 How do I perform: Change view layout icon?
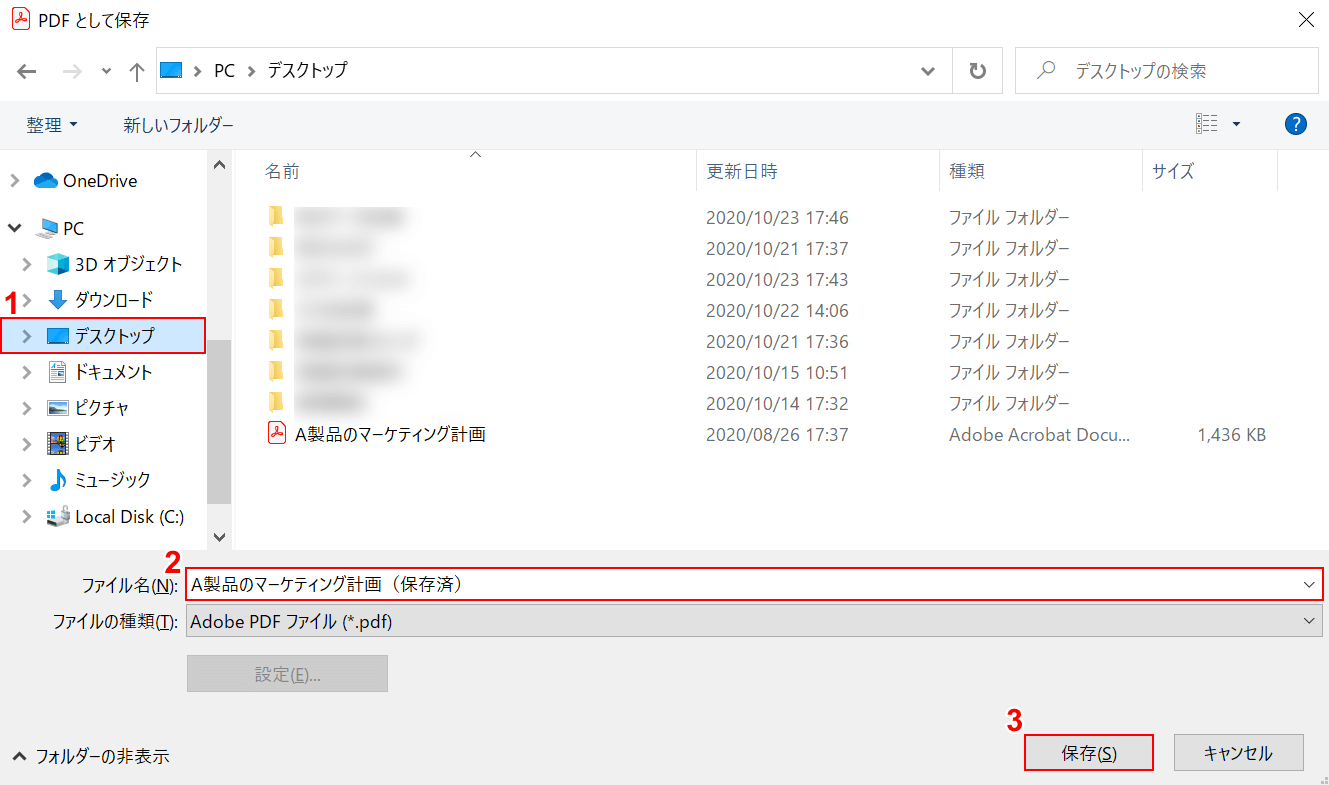[x=1207, y=124]
